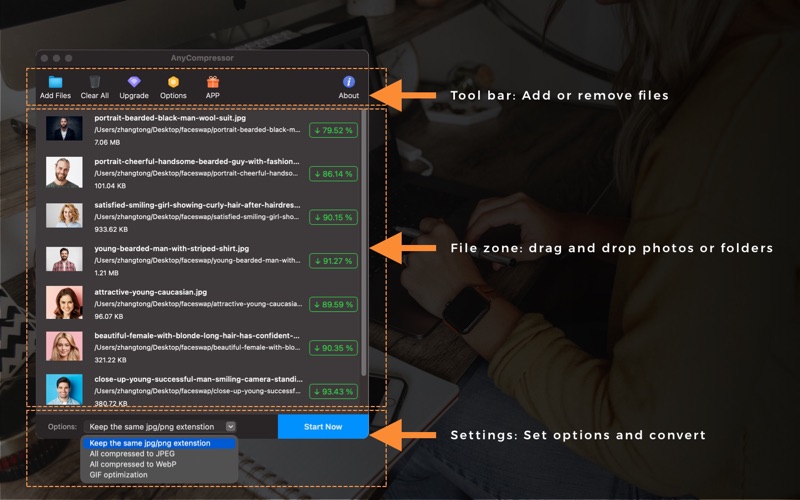This screenshot has height=500, width=800.
Task: Click thumbnail of young-bearded-man-with-striped-shirt.jpg
Action: click(64, 259)
